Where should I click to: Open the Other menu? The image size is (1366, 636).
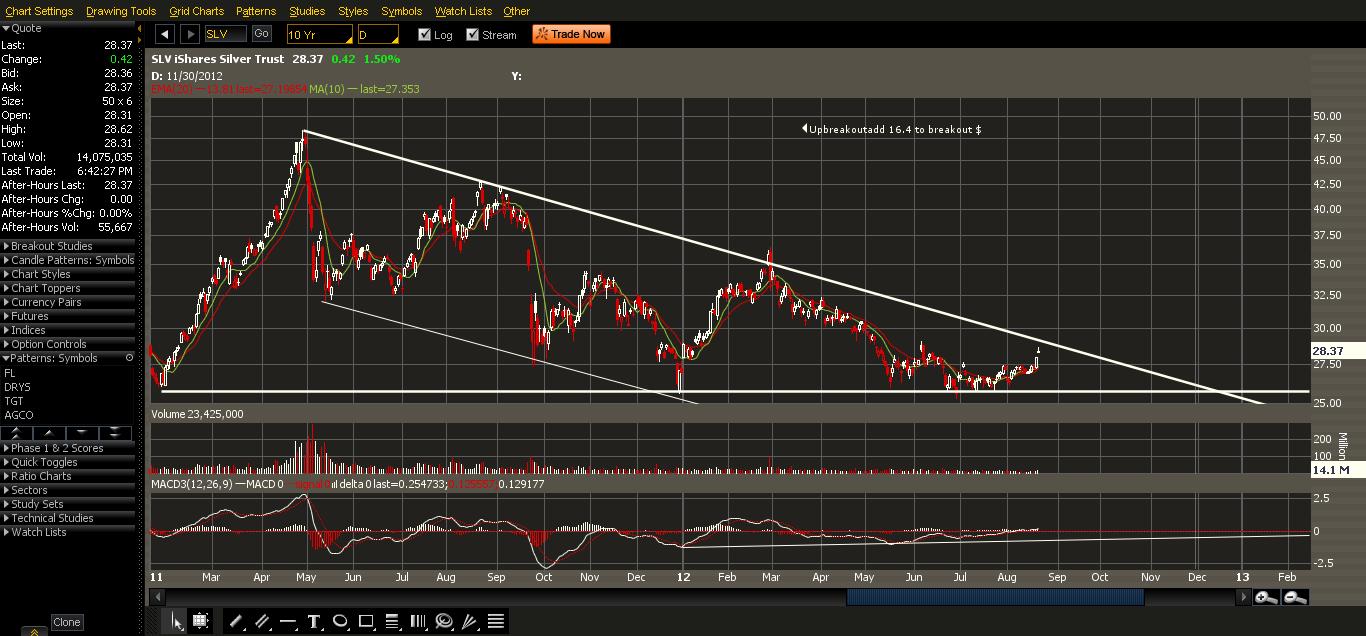click(x=517, y=11)
